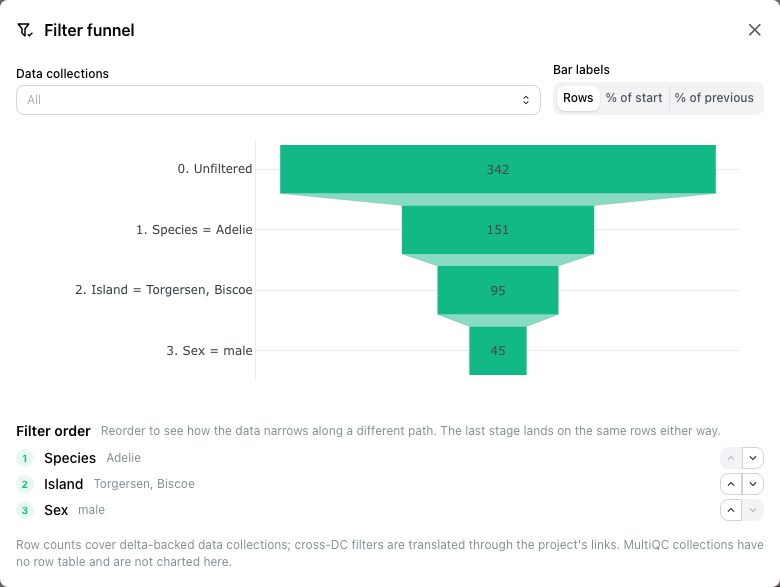Image resolution: width=780 pixels, height=587 pixels.
Task: Select the Rows bar label option
Action: pos(578,98)
